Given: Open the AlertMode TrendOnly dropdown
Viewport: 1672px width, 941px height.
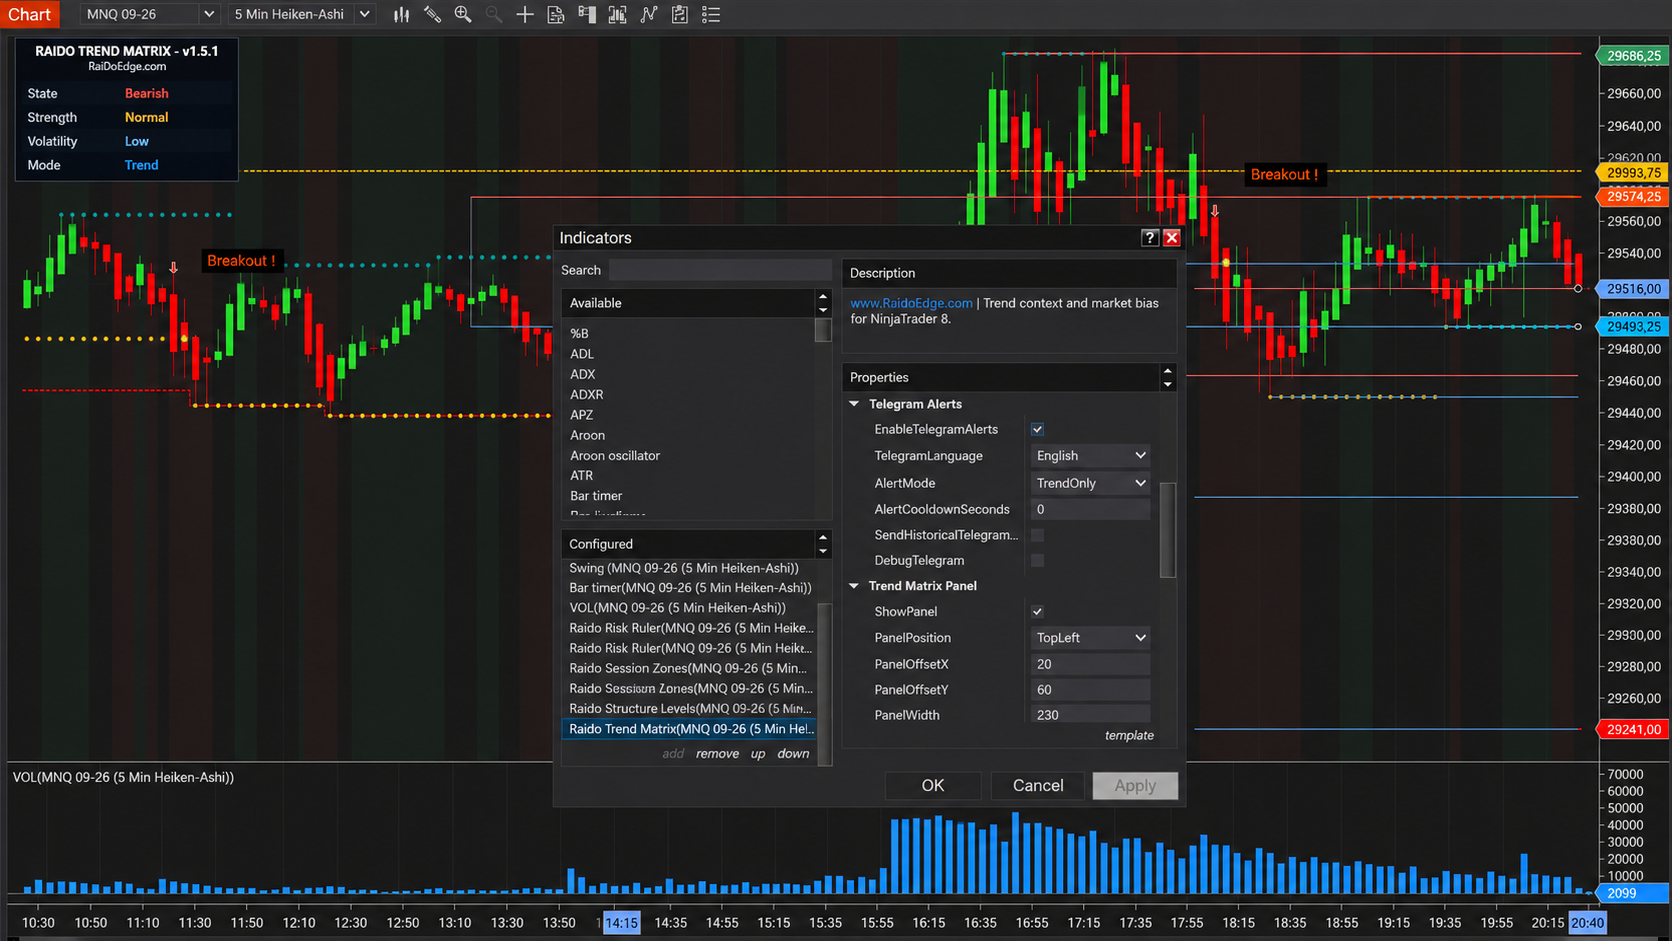Looking at the screenshot, I should [1090, 483].
